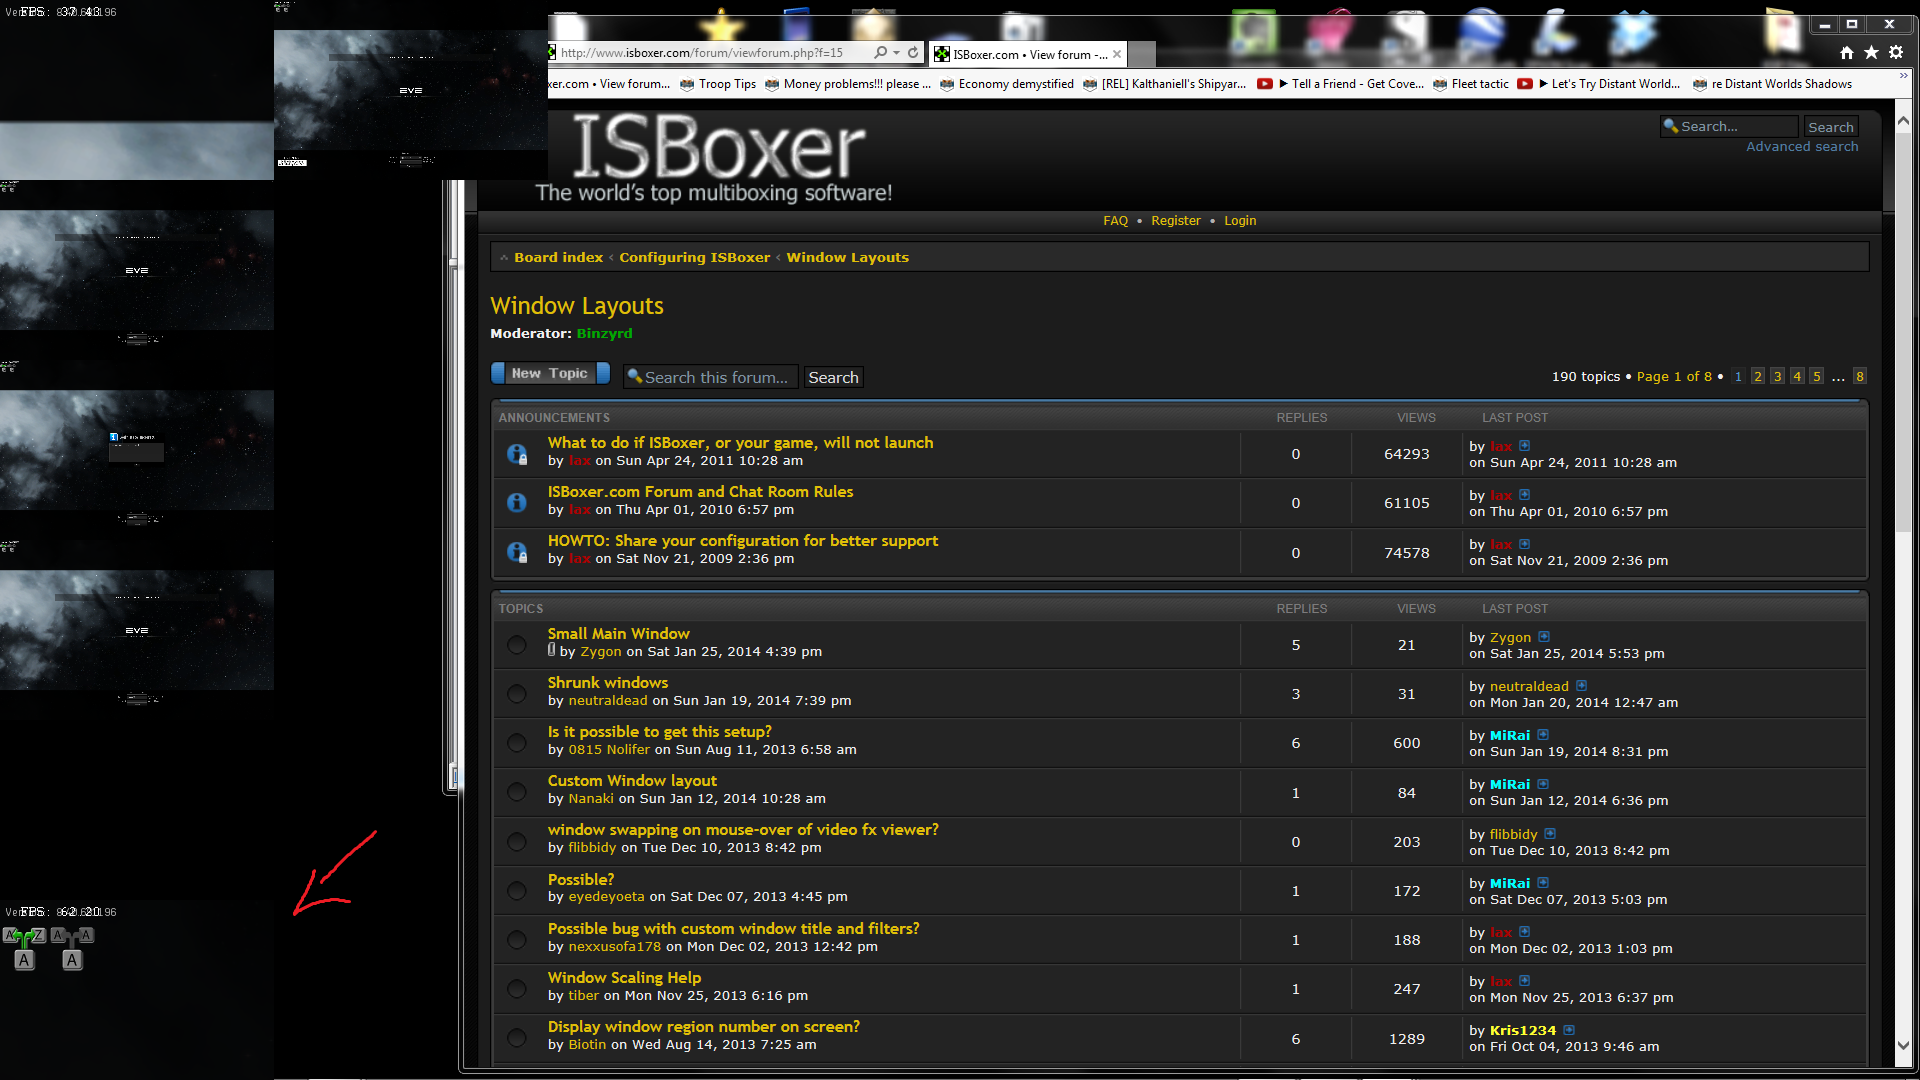Open the 'Troop Tips' bookmark
1920x1080 pixels.
pos(718,84)
